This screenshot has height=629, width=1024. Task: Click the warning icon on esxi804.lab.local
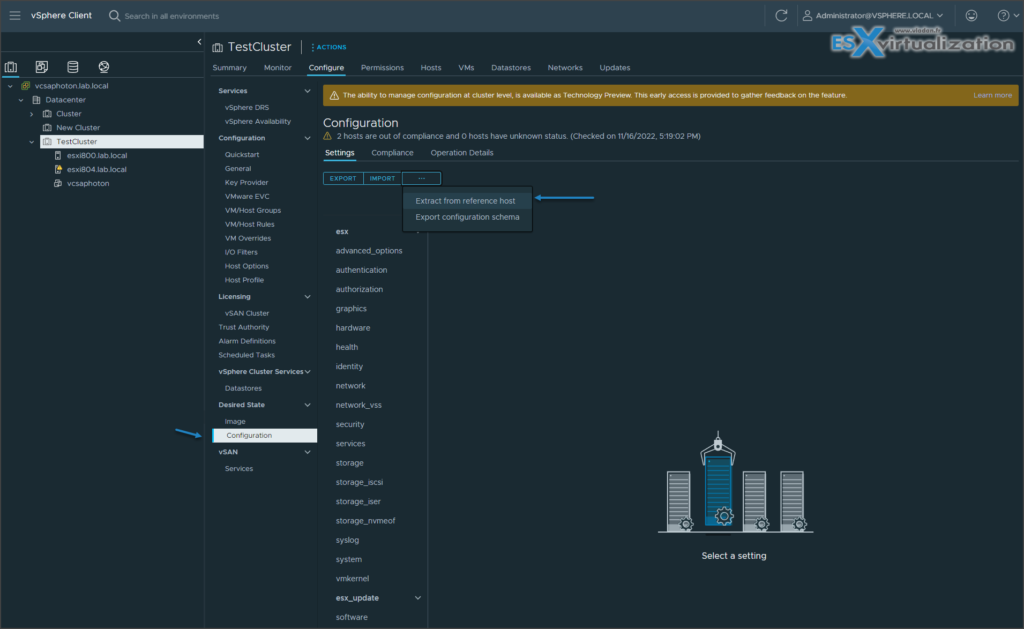[x=59, y=169]
